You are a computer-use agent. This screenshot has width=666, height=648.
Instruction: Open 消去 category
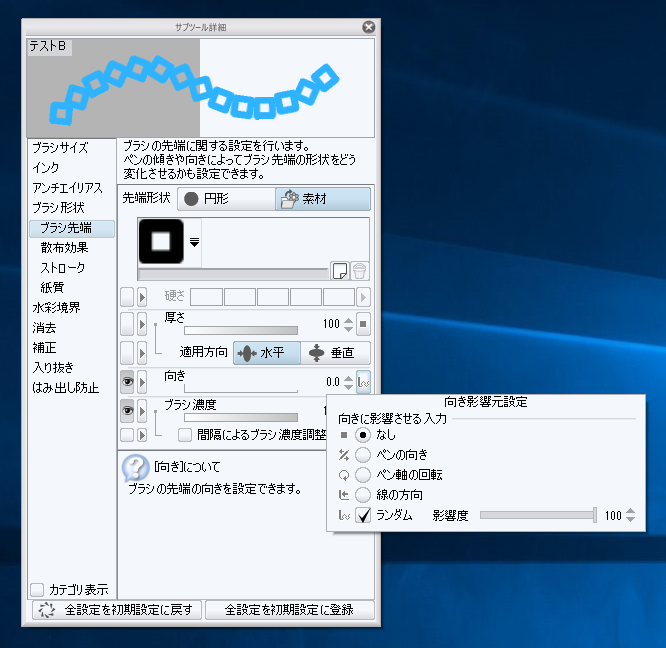click(45, 327)
